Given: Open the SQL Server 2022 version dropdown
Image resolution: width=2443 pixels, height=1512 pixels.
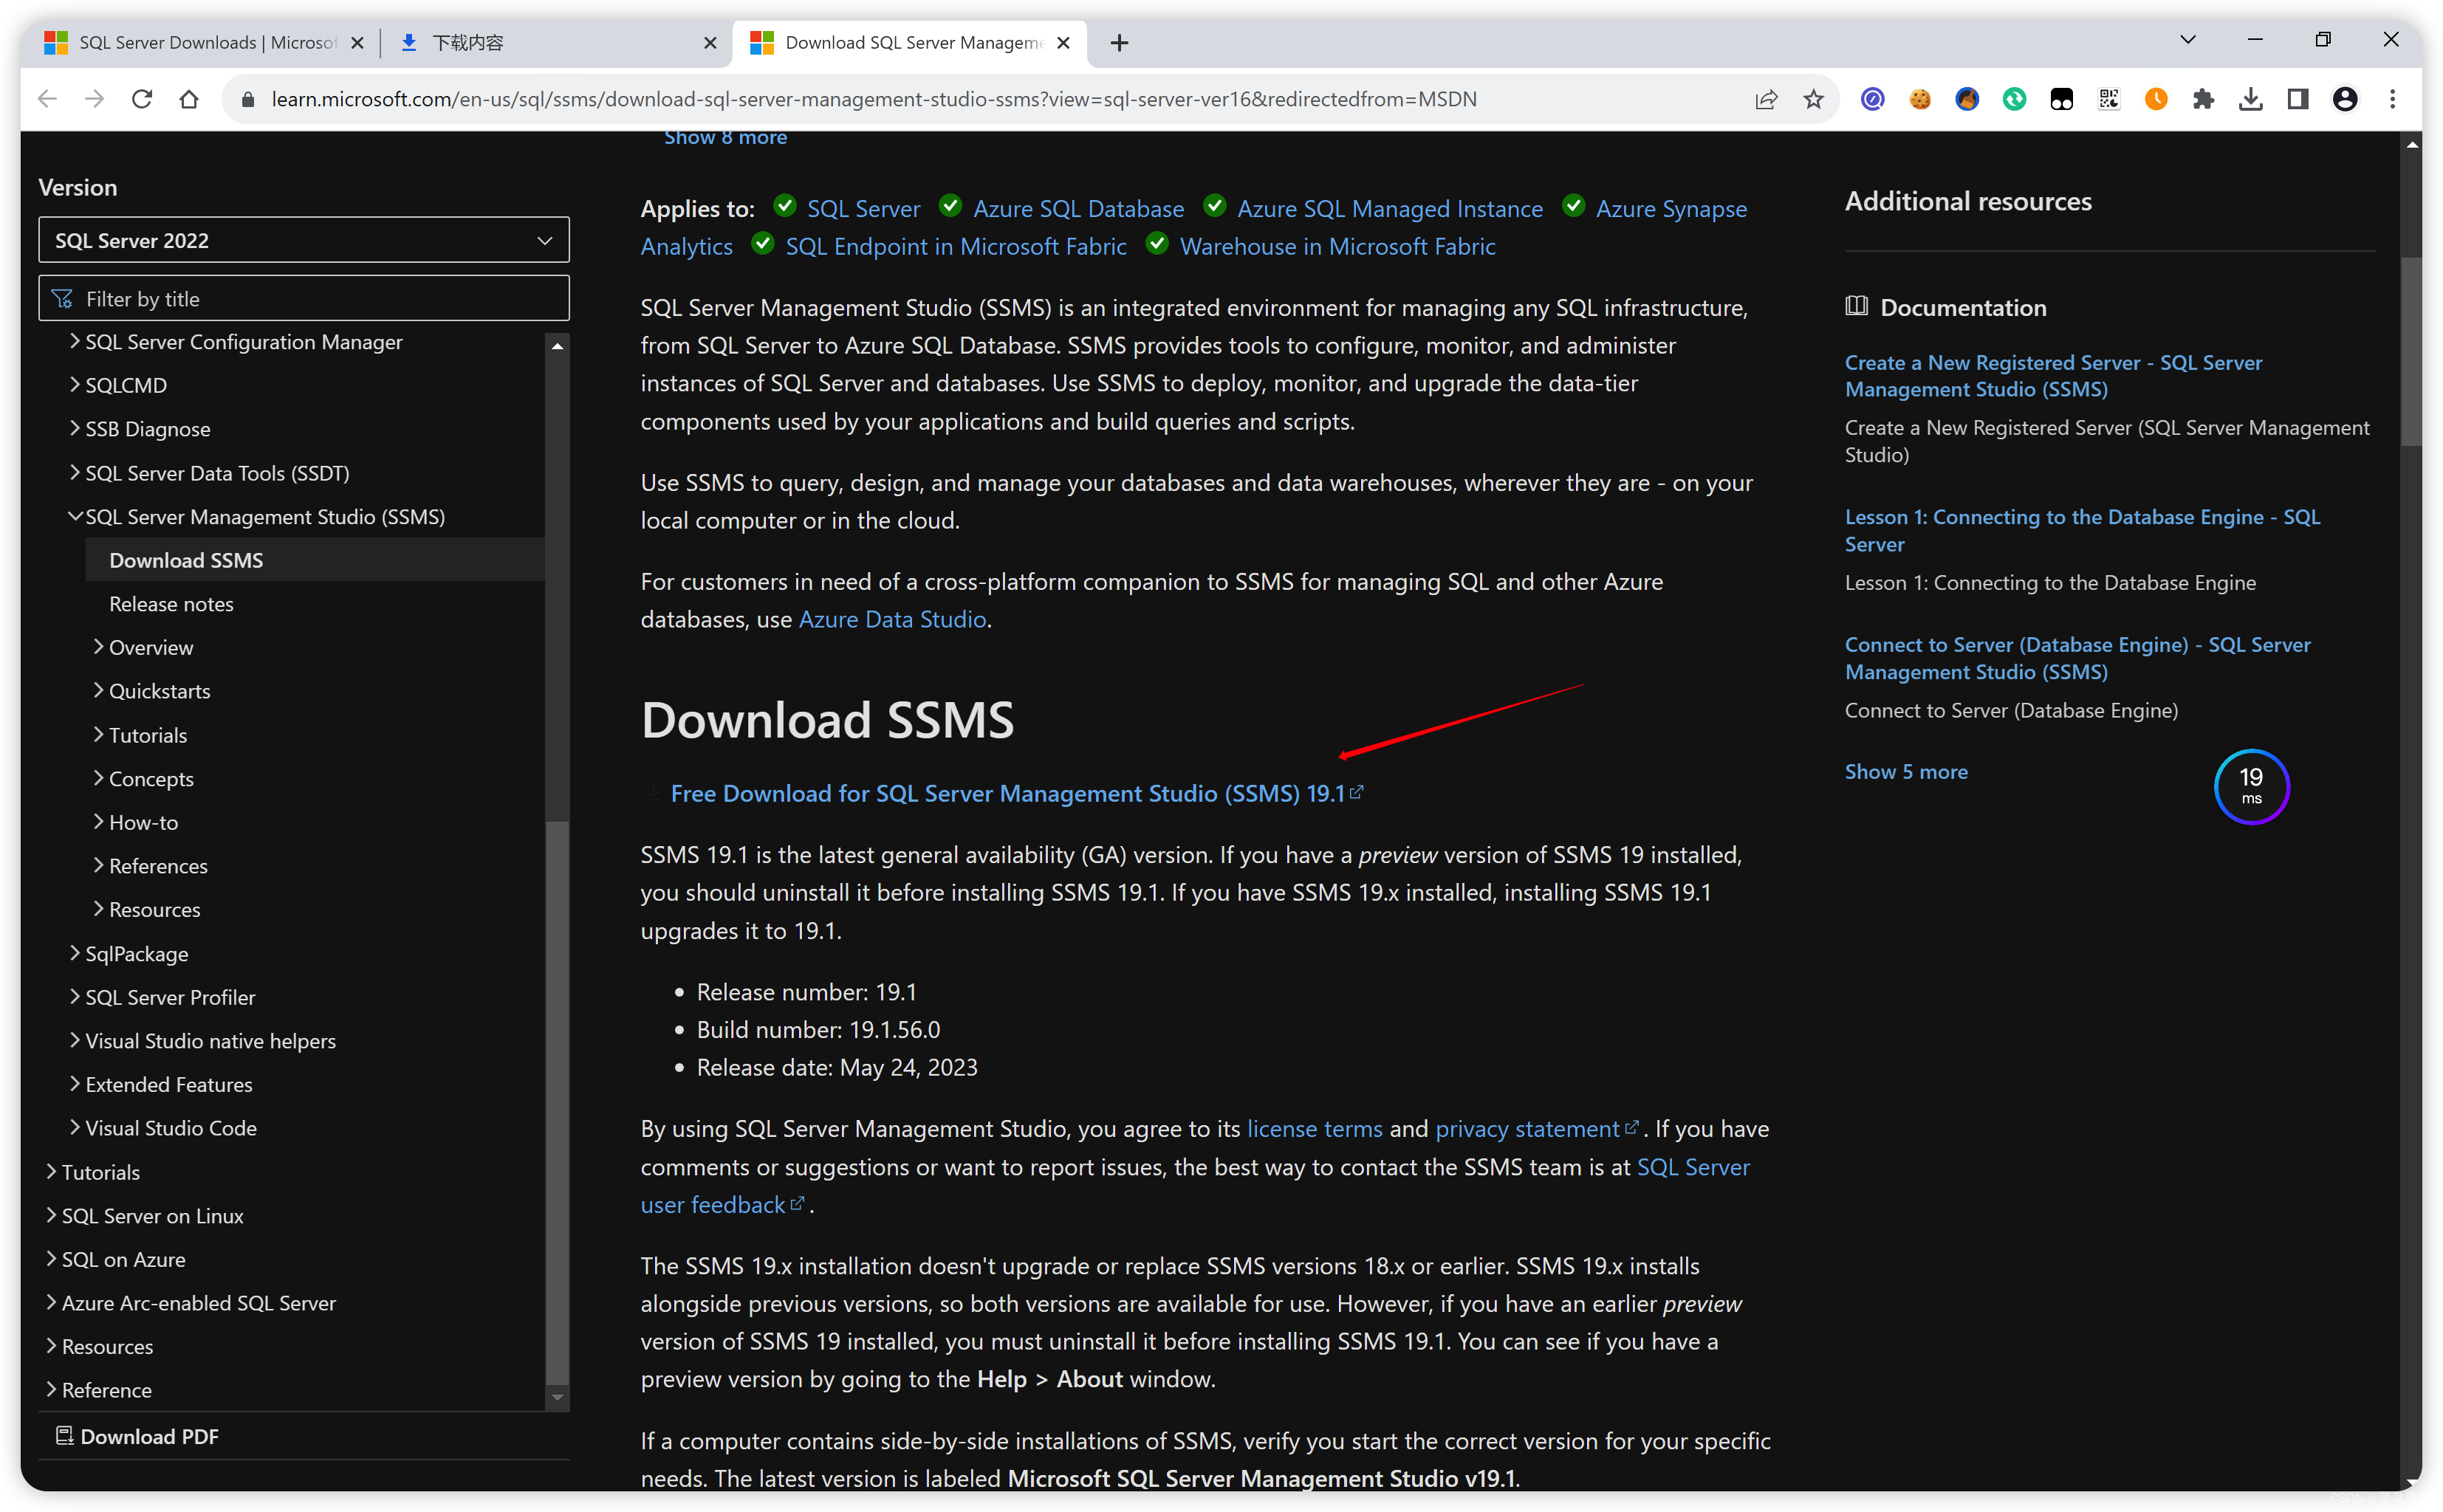Looking at the screenshot, I should (304, 240).
